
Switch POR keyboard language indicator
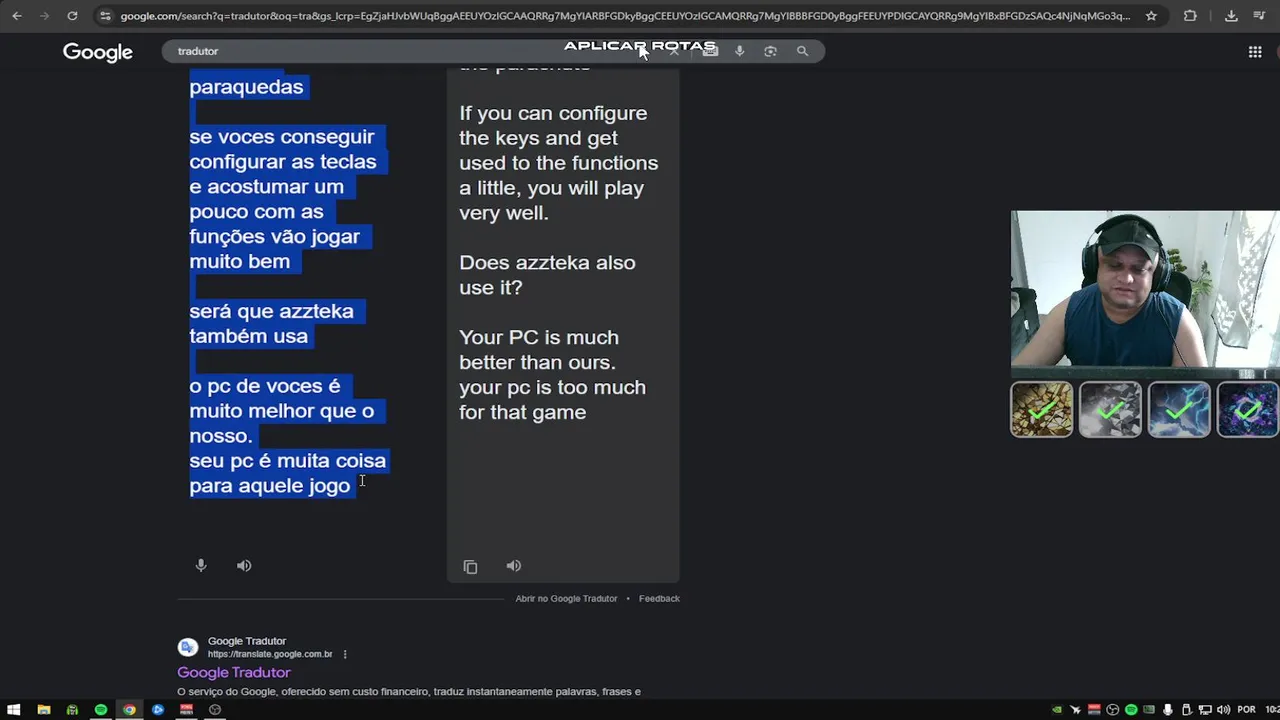coord(1246,710)
